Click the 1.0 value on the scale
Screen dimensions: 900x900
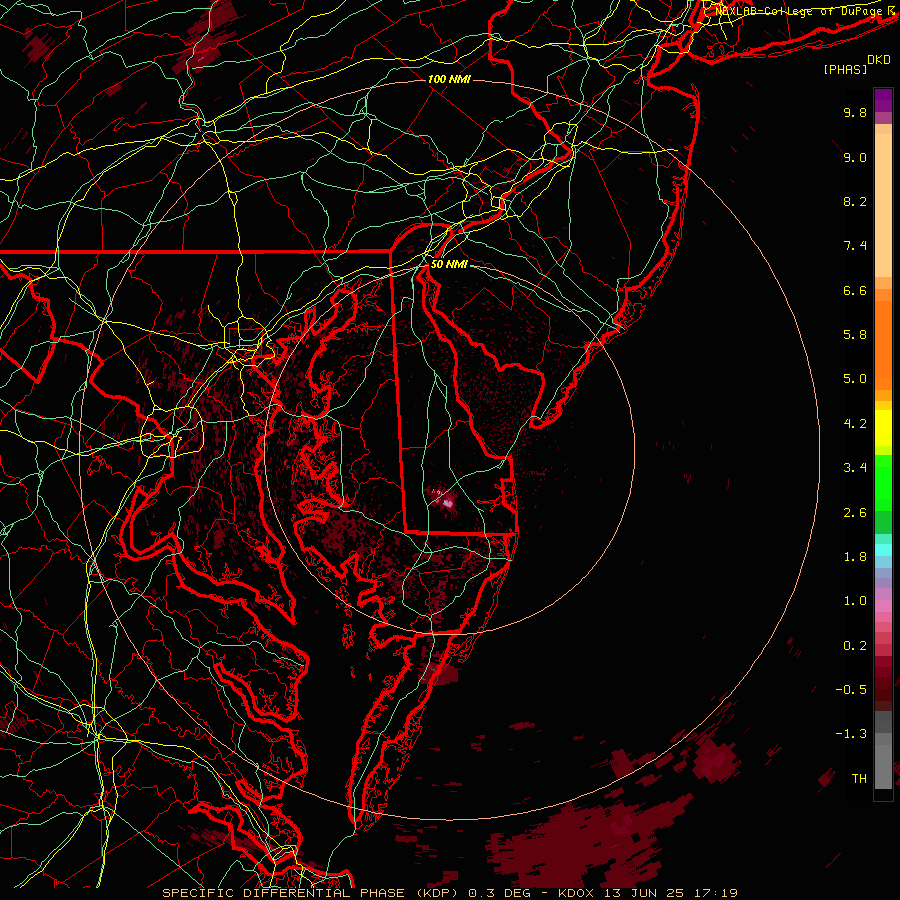(855, 601)
